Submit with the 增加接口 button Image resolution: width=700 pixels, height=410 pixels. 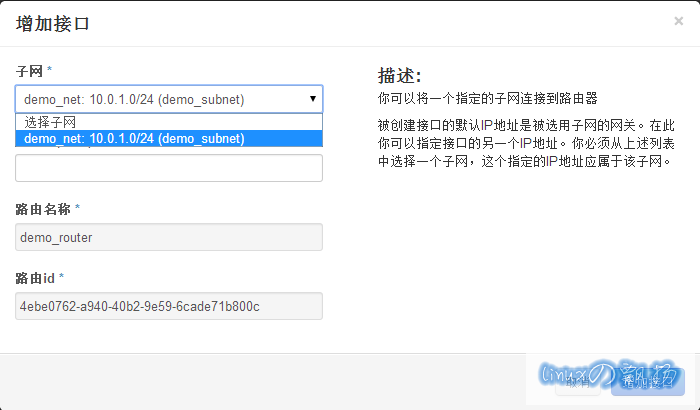[x=650, y=381]
